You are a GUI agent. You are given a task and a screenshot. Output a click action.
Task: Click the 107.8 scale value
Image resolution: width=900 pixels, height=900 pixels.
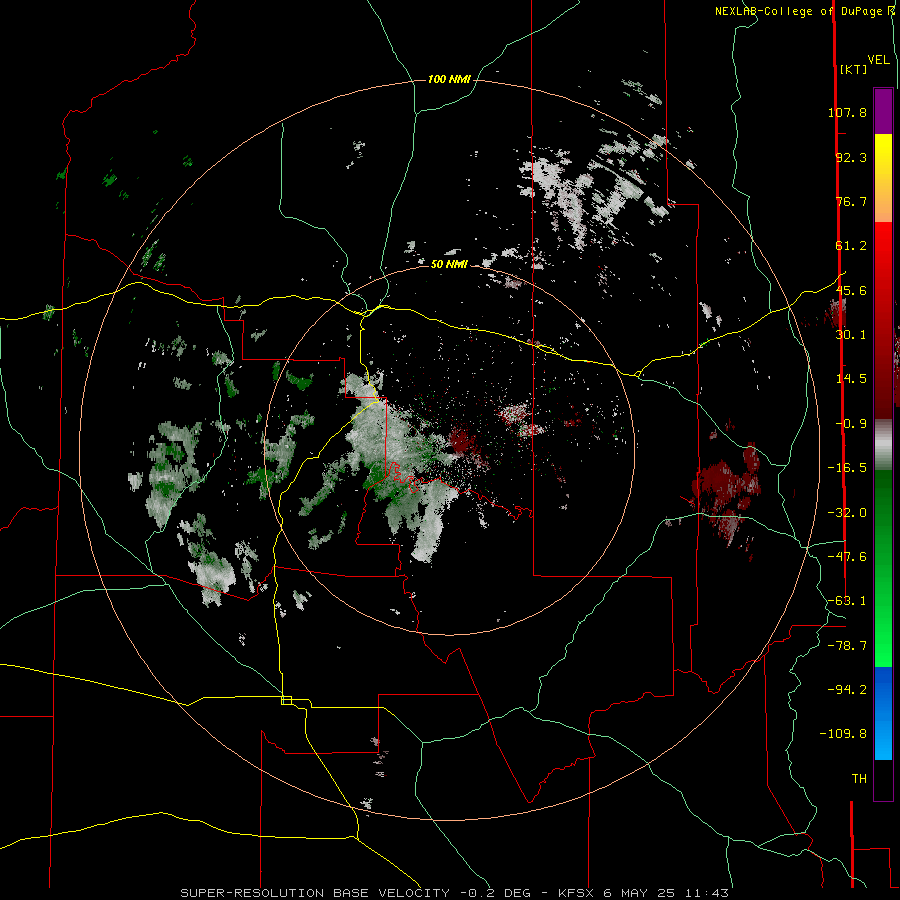[x=847, y=112]
